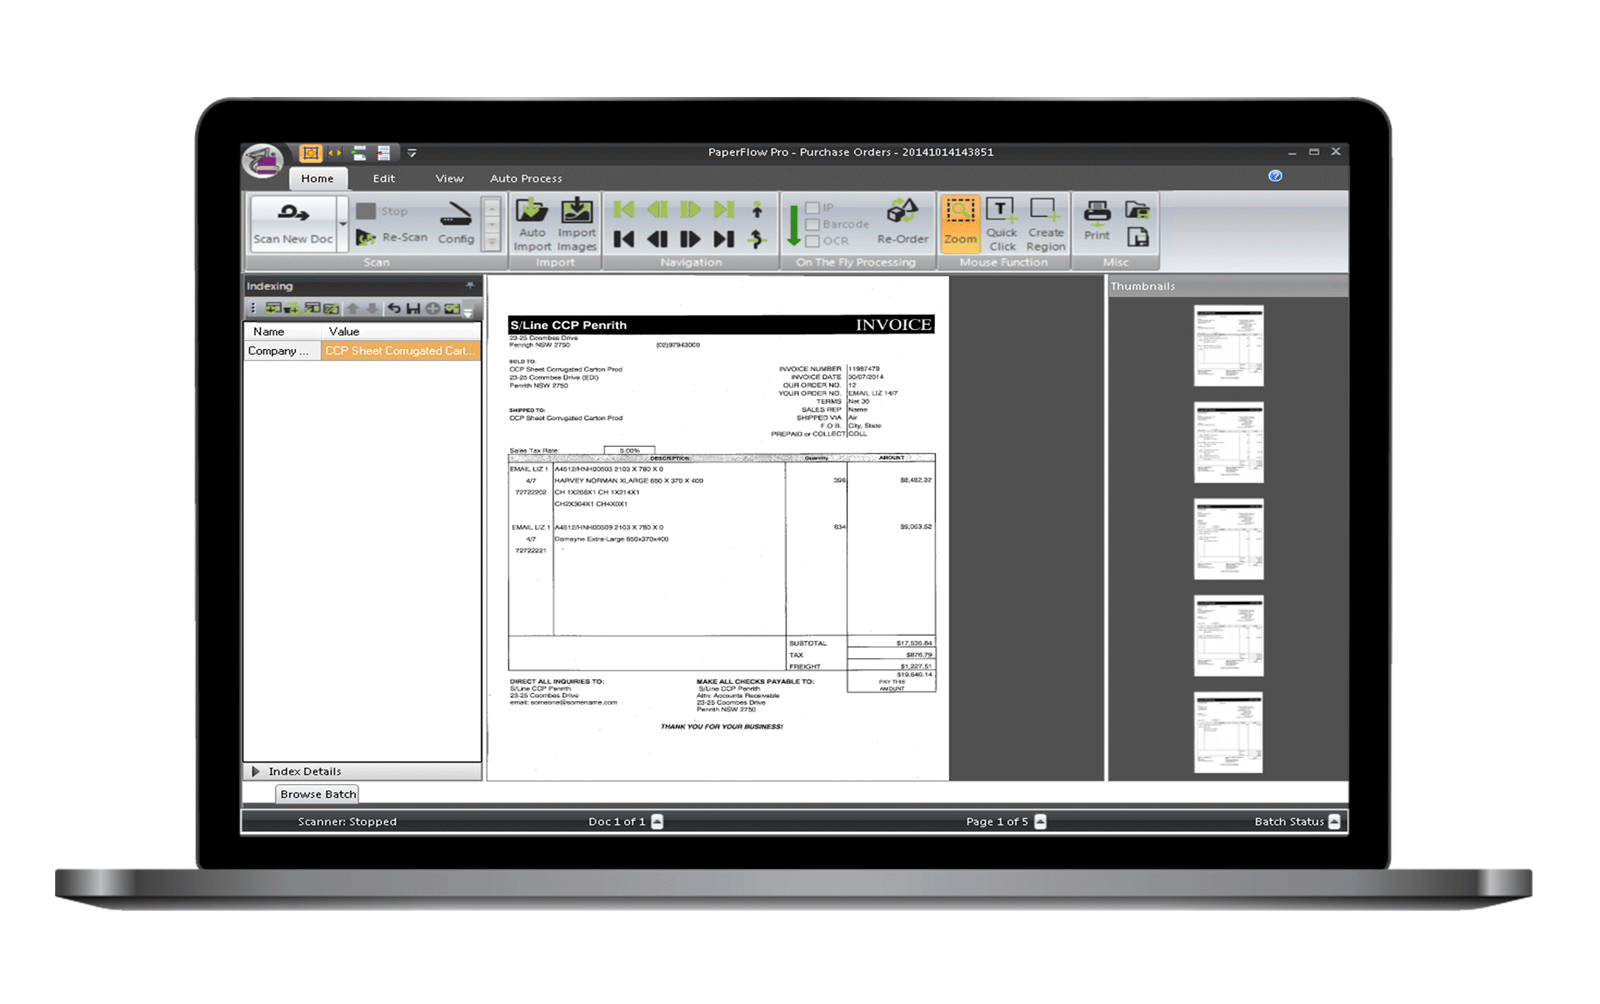Check the OCR option
Viewport: 1600px width, 1004px height.
813,241
